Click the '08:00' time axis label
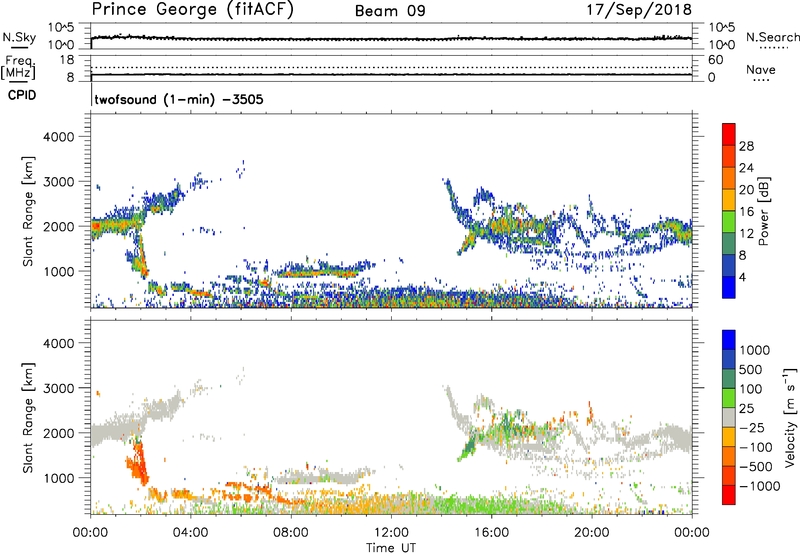This screenshot has height=554, width=800. click(290, 533)
